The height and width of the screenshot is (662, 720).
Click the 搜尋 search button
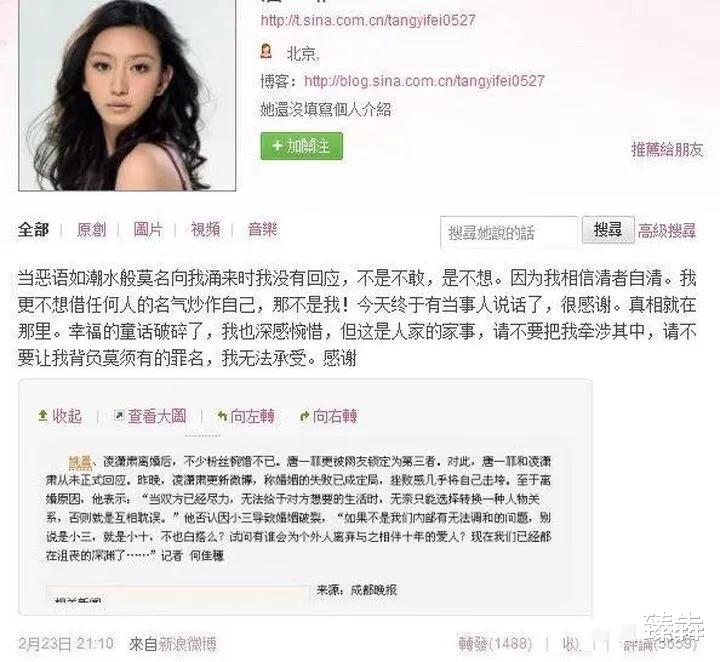(608, 230)
